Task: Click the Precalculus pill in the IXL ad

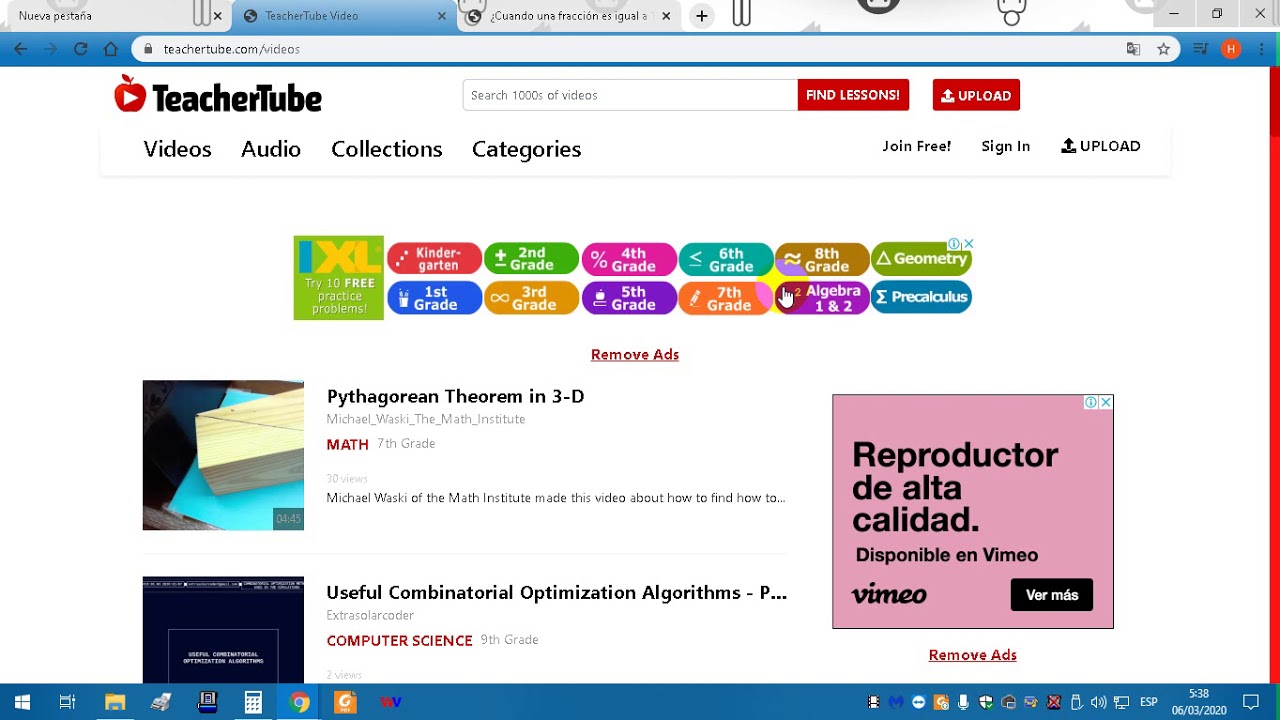Action: pos(921,297)
